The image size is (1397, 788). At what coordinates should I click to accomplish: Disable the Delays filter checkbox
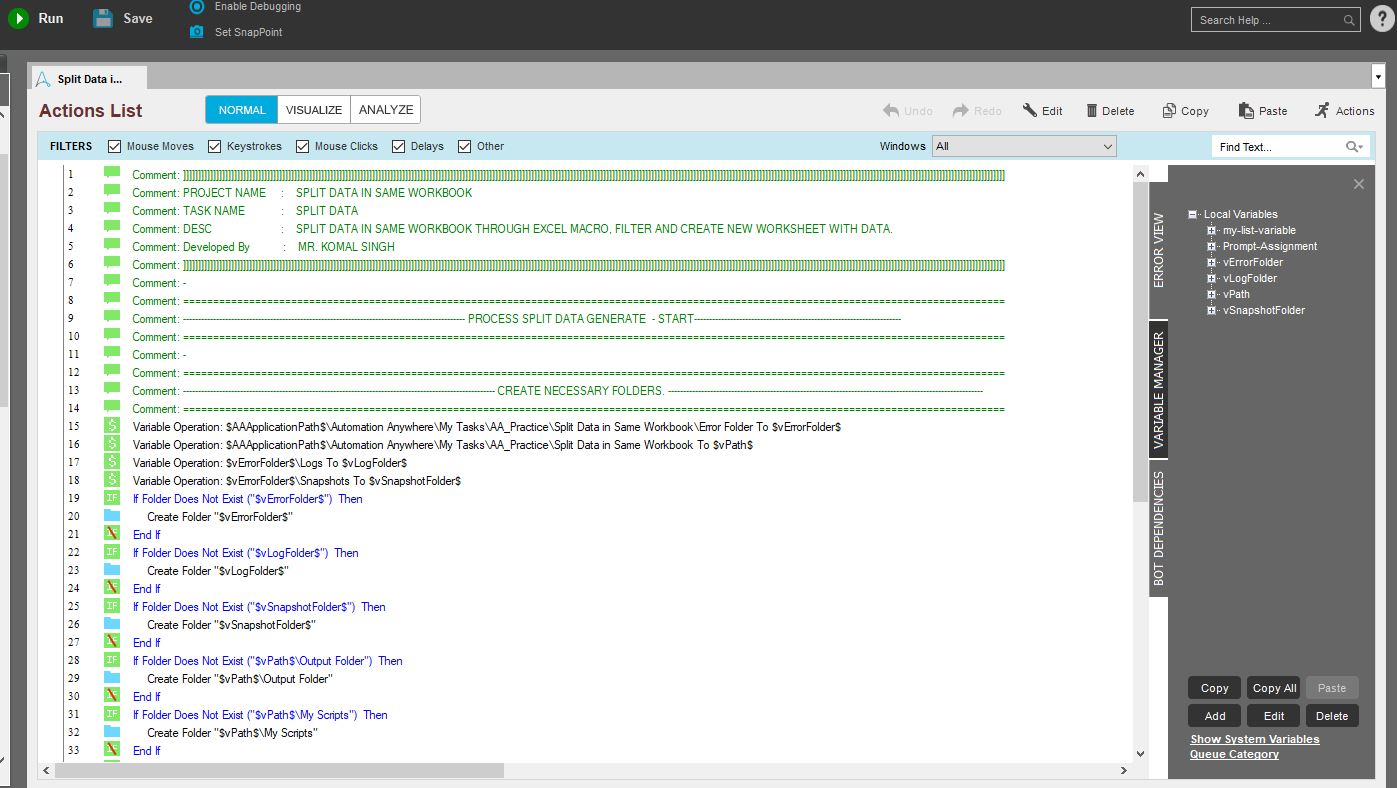pos(399,147)
